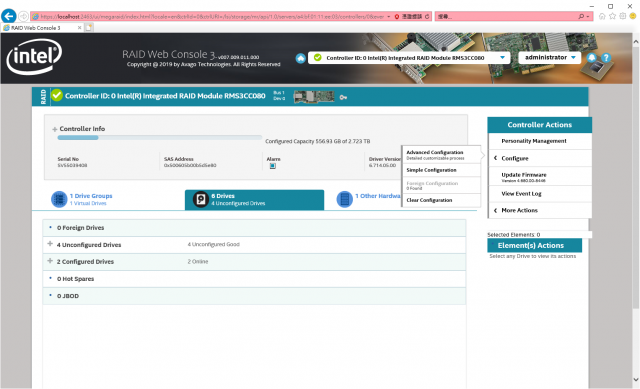Toggle the Alarm checkbox
The height and width of the screenshot is (389, 640).
pos(273,166)
